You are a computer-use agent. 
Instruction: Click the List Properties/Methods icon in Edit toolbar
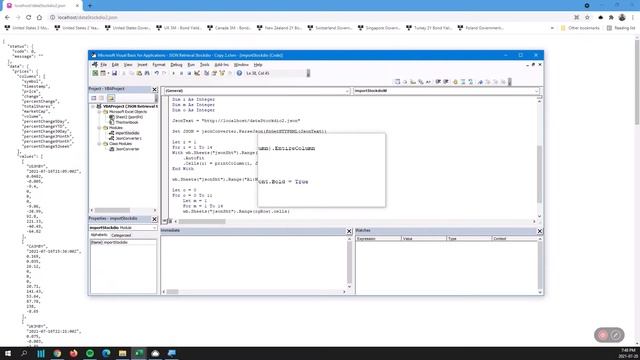tap(397, 82)
